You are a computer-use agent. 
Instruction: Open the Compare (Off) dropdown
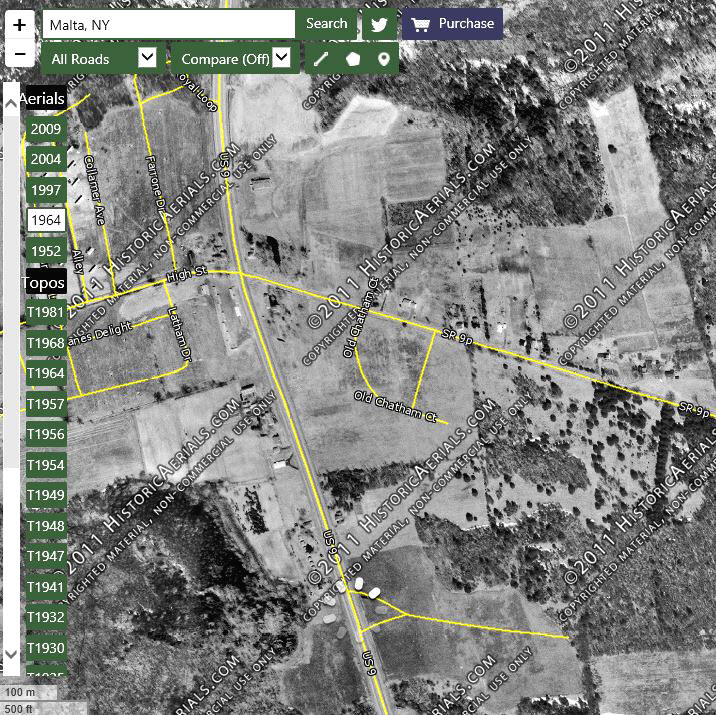235,59
